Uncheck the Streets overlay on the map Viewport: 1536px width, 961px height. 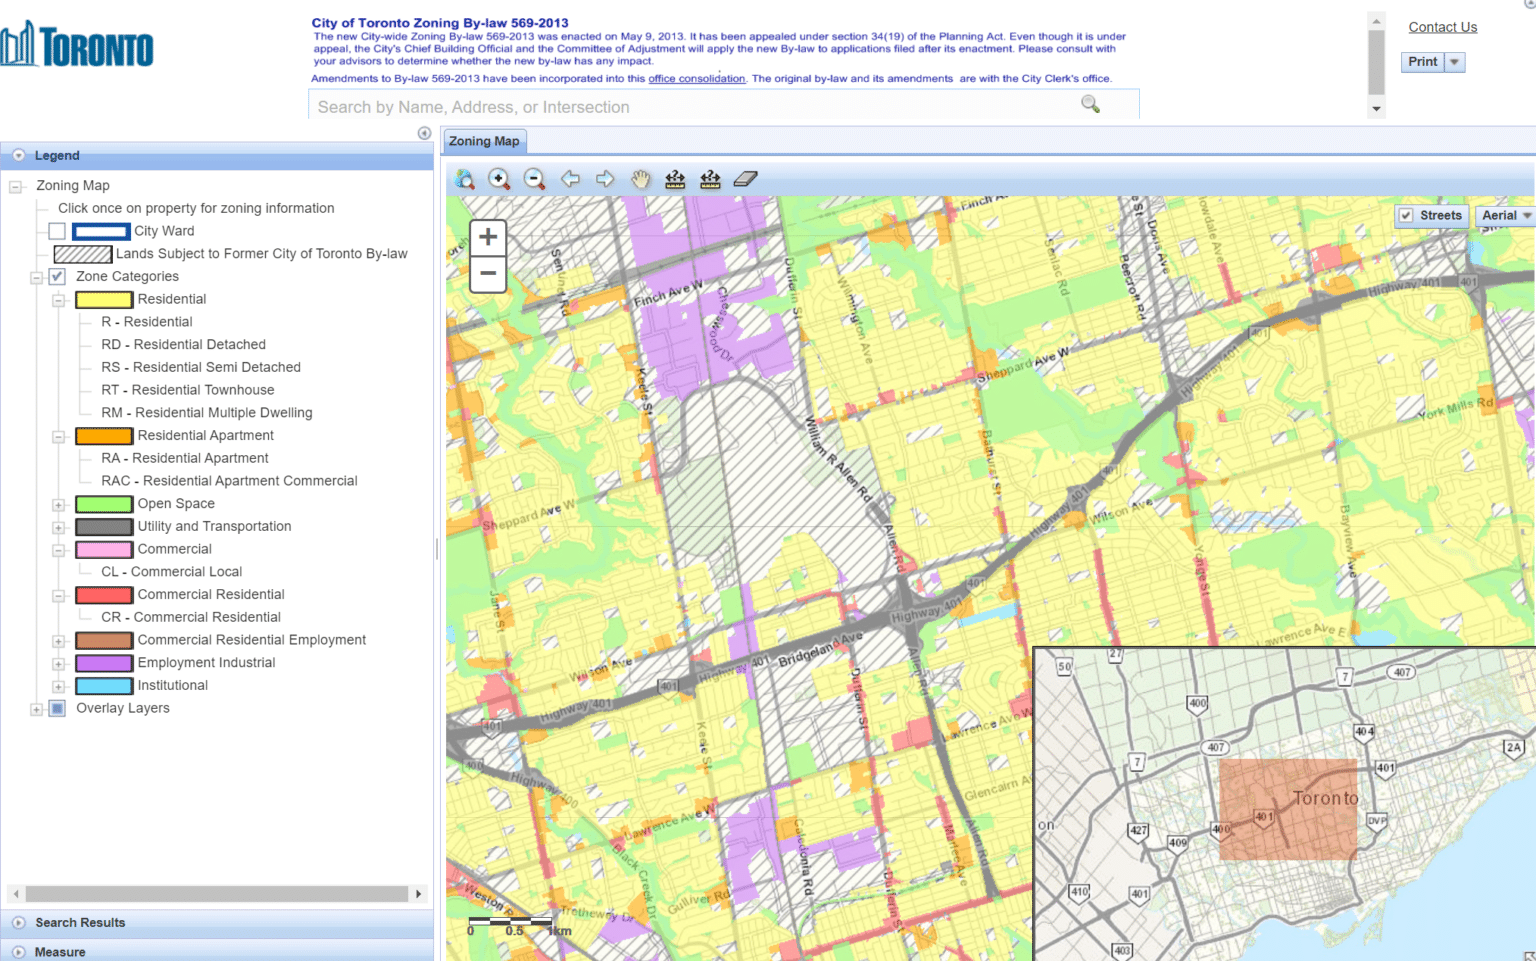tap(1405, 215)
